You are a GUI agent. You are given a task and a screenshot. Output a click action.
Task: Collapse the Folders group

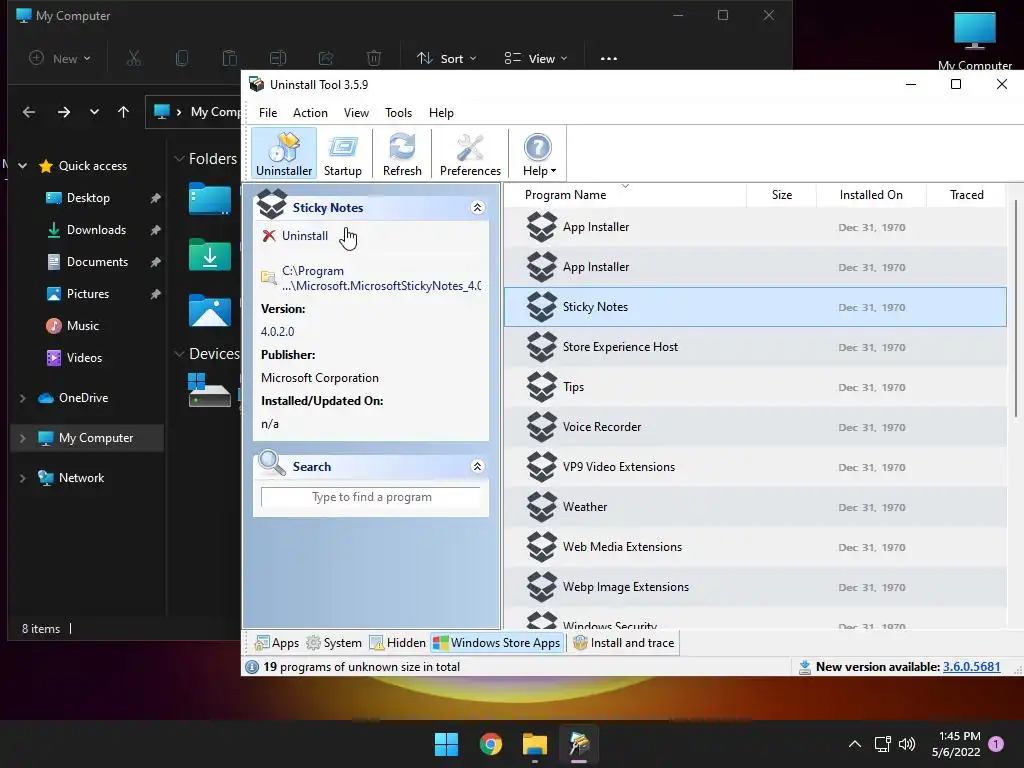click(x=179, y=159)
